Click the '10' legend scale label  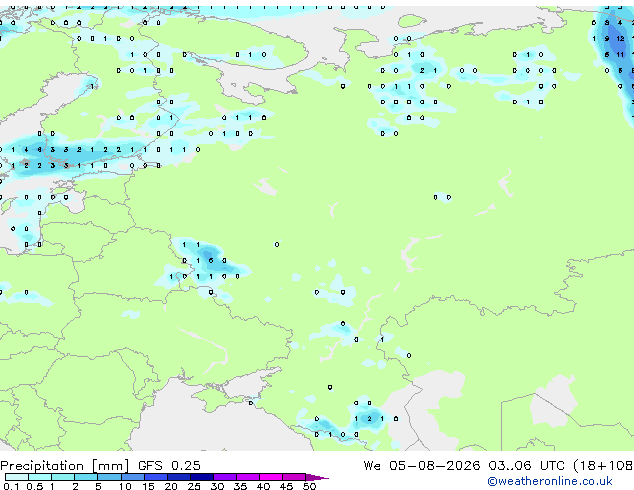point(125,486)
